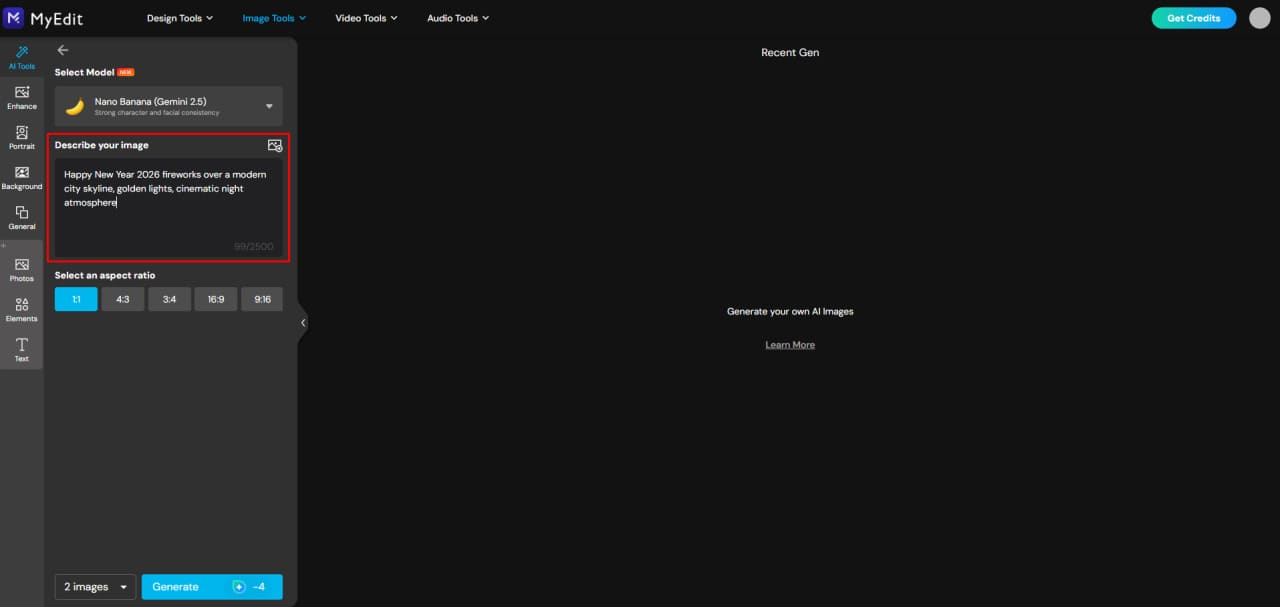This screenshot has height=607, width=1280.
Task: Select the 3:4 aspect ratio
Action: point(169,299)
